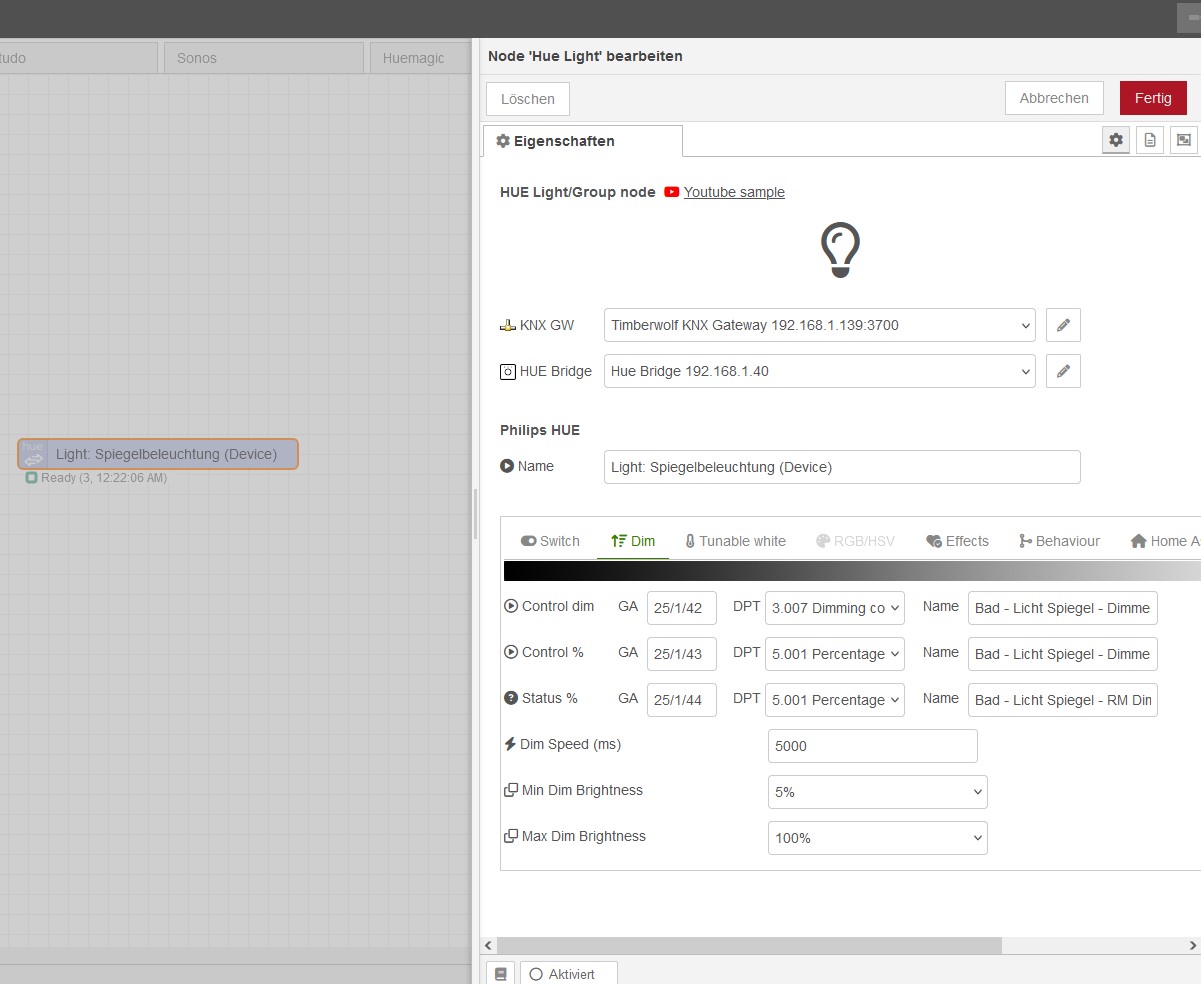
Task: Toggle the Aktiviert node enable button
Action: pyautogui.click(x=568, y=973)
